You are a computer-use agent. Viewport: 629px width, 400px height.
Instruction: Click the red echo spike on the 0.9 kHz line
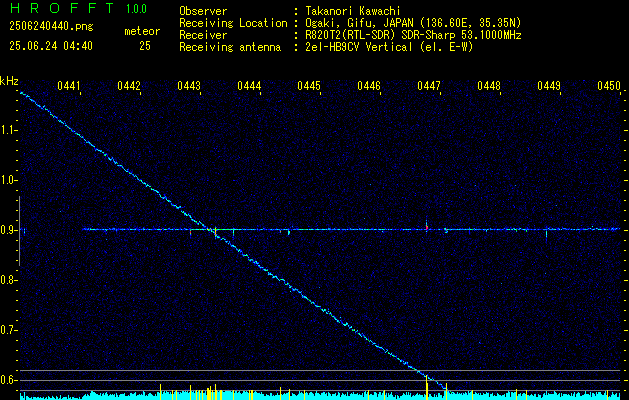(427, 227)
